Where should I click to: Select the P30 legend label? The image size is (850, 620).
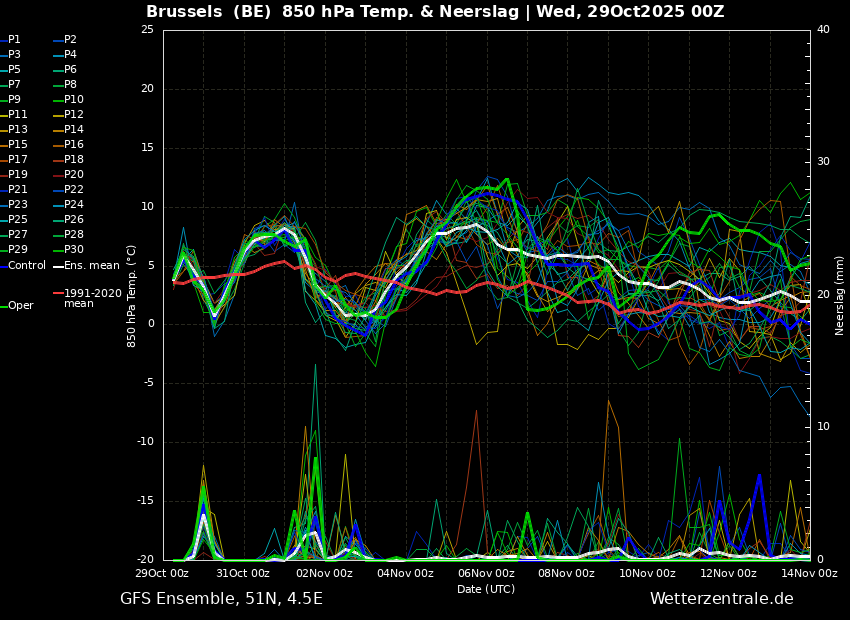click(74, 249)
